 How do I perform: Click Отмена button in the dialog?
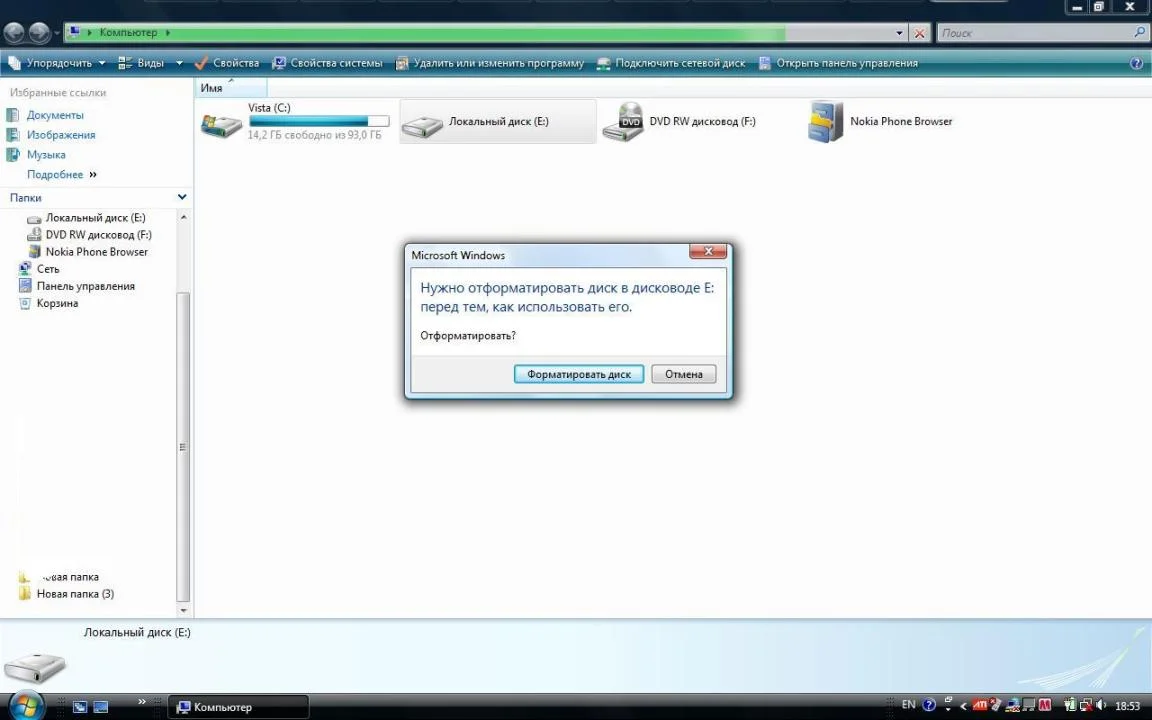(683, 374)
